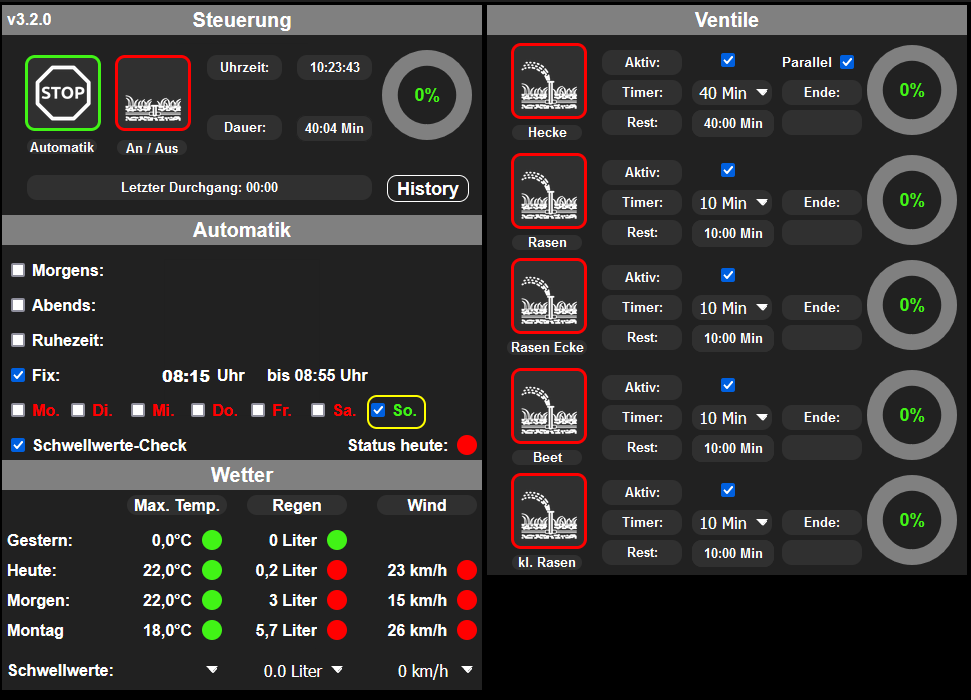Click the Beet valve sprinkler icon
This screenshot has width=971, height=700.
click(549, 406)
